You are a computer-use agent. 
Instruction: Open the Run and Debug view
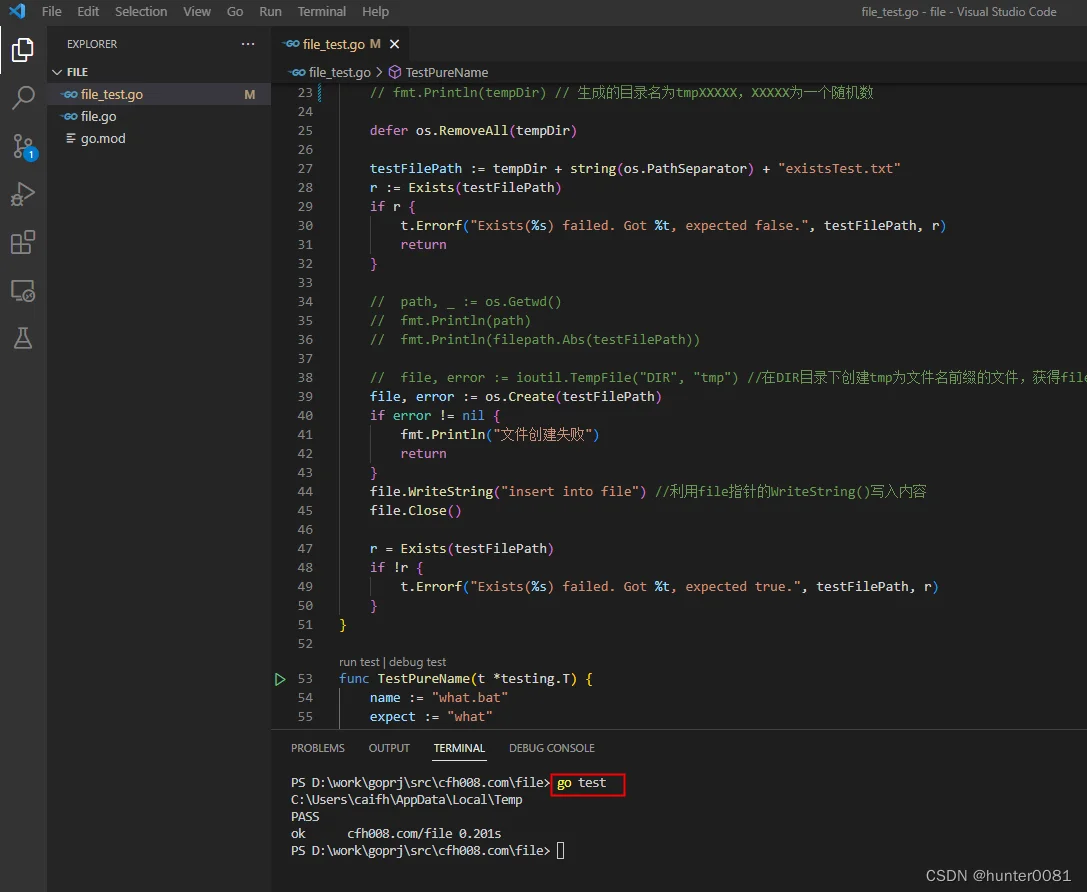[x=23, y=194]
